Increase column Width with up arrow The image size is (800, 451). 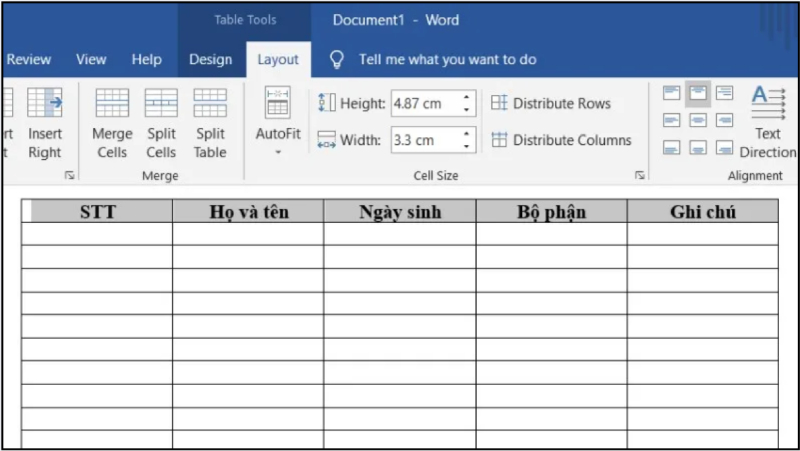(466, 134)
